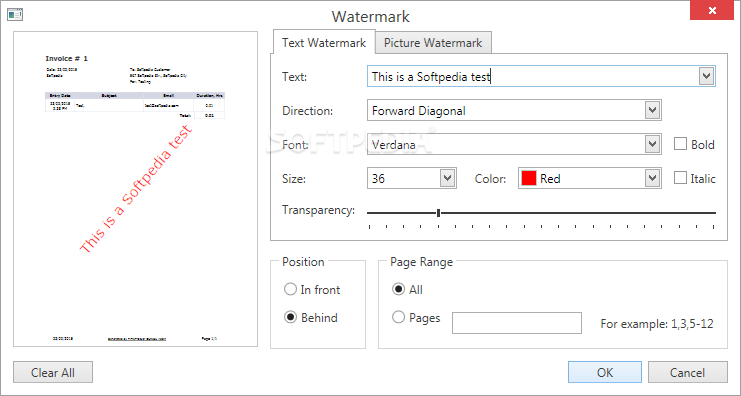This screenshot has width=741, height=396.
Task: Open the Color dropdown arrow
Action: click(x=652, y=178)
